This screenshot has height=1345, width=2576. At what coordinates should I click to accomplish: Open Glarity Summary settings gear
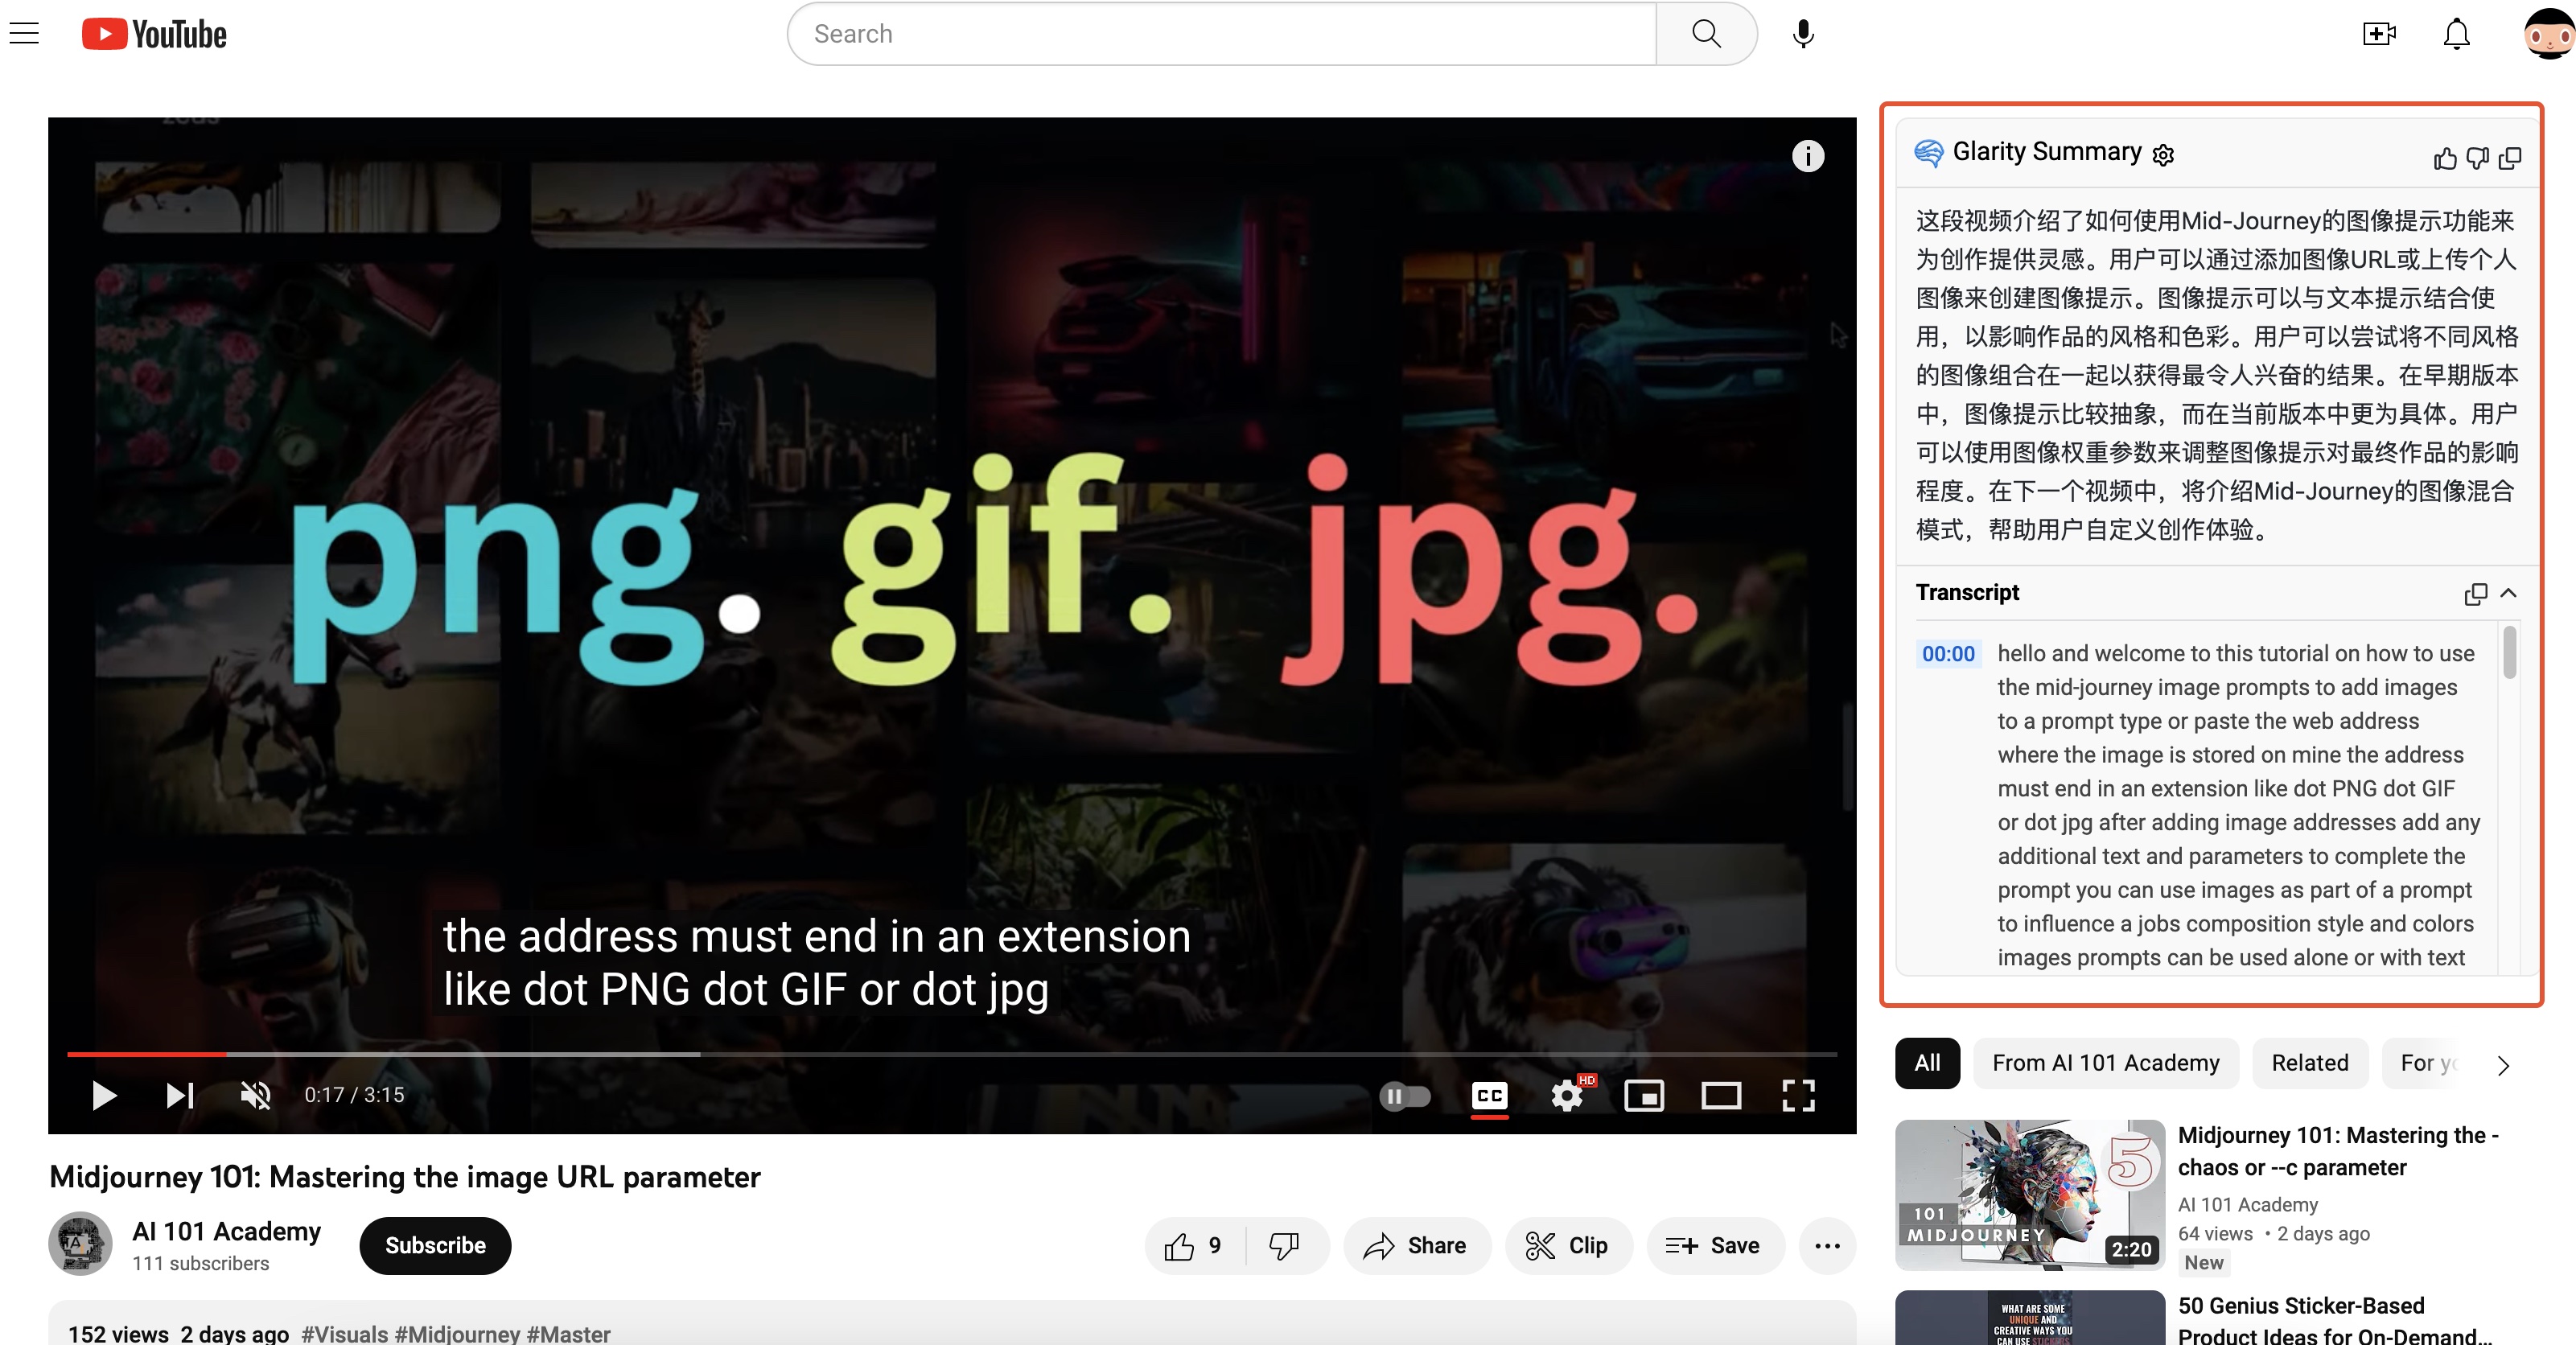[2163, 155]
